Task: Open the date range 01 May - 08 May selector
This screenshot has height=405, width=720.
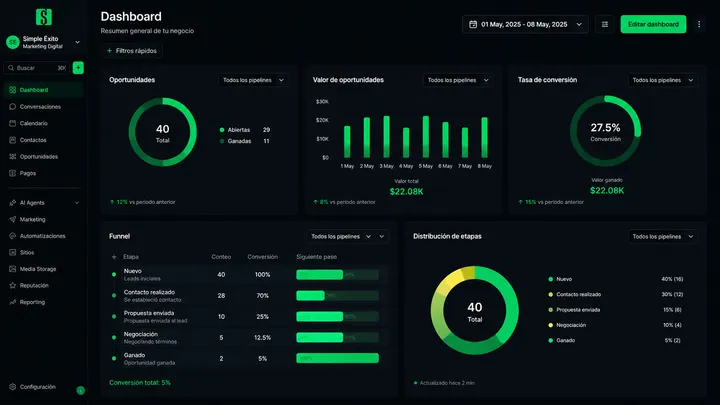Action: (x=525, y=24)
